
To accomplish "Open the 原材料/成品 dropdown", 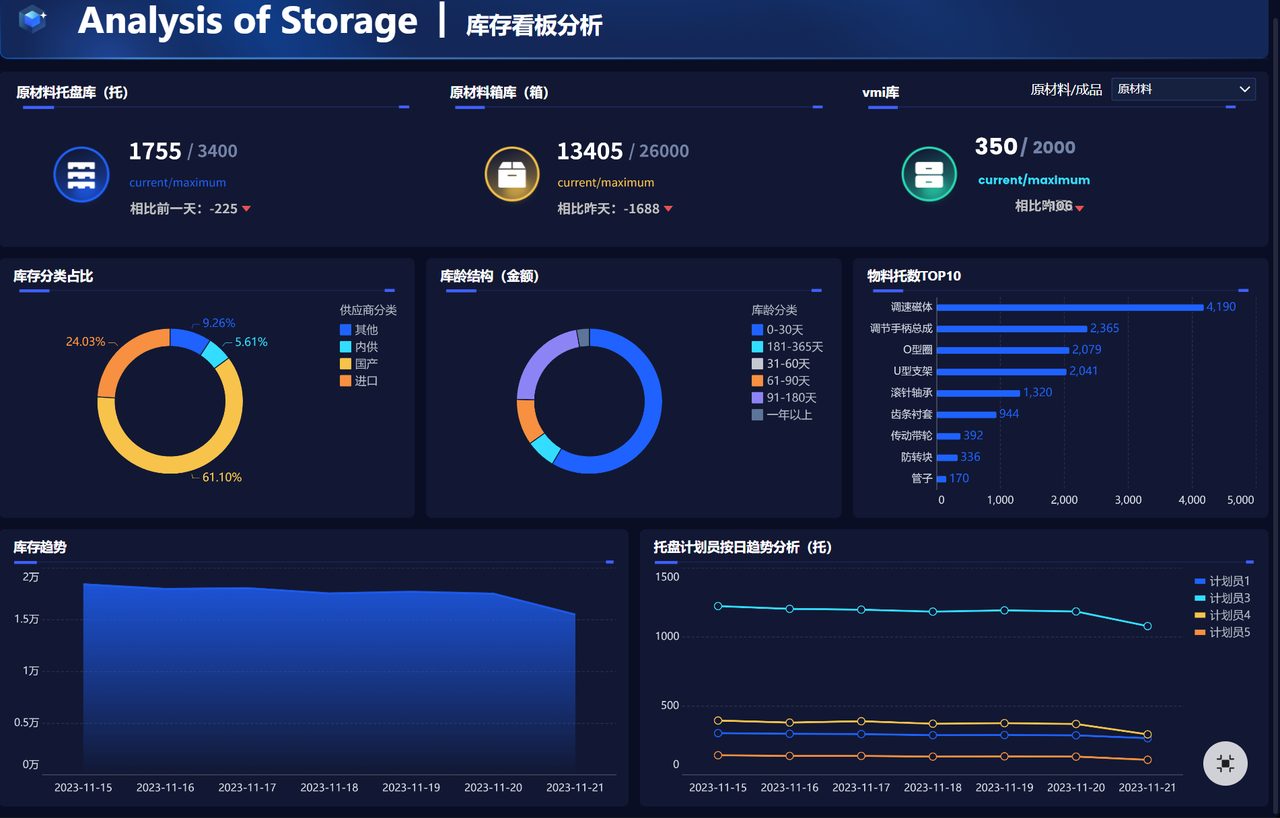I will (x=1183, y=89).
